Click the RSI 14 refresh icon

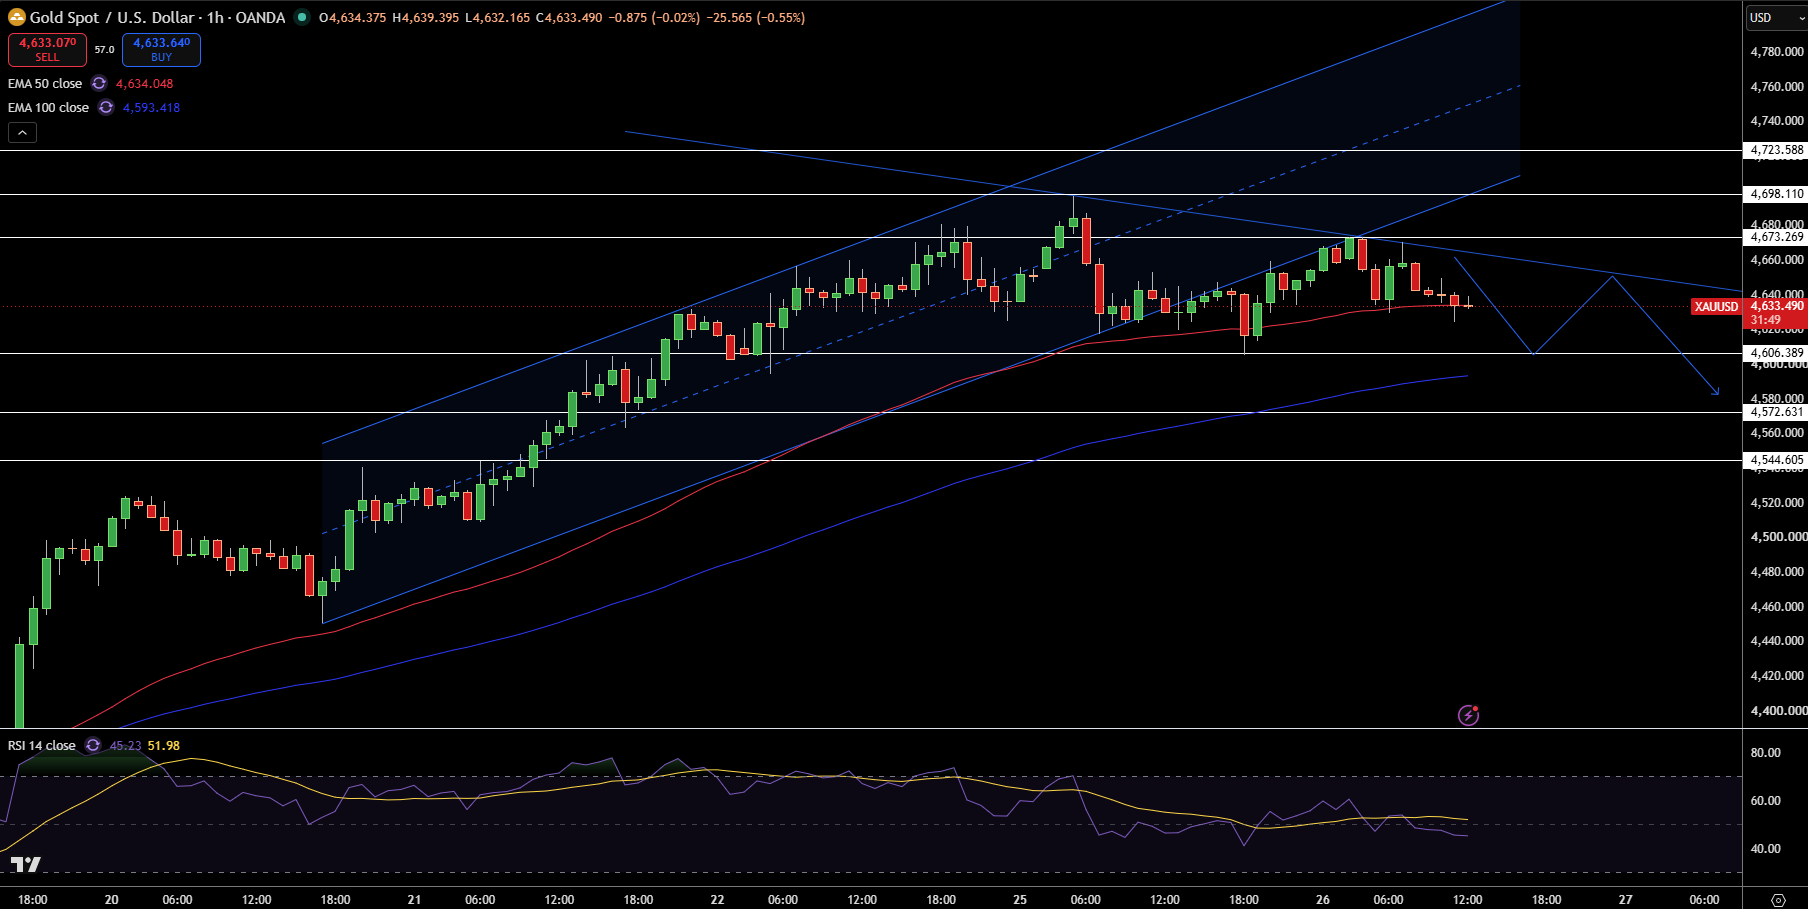tap(93, 746)
